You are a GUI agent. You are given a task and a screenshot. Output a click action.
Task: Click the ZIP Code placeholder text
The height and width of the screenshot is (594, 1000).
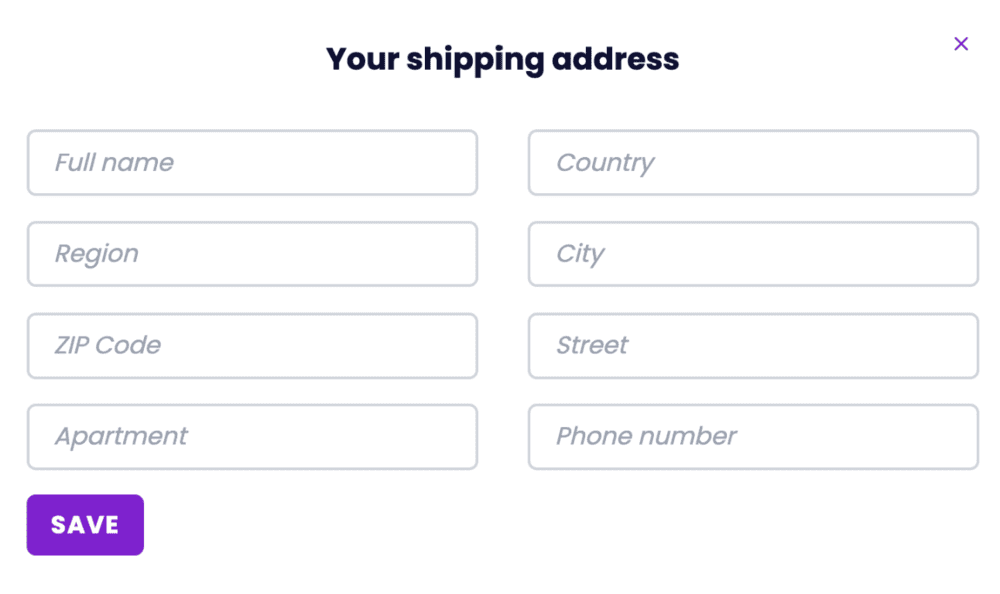pyautogui.click(x=108, y=346)
